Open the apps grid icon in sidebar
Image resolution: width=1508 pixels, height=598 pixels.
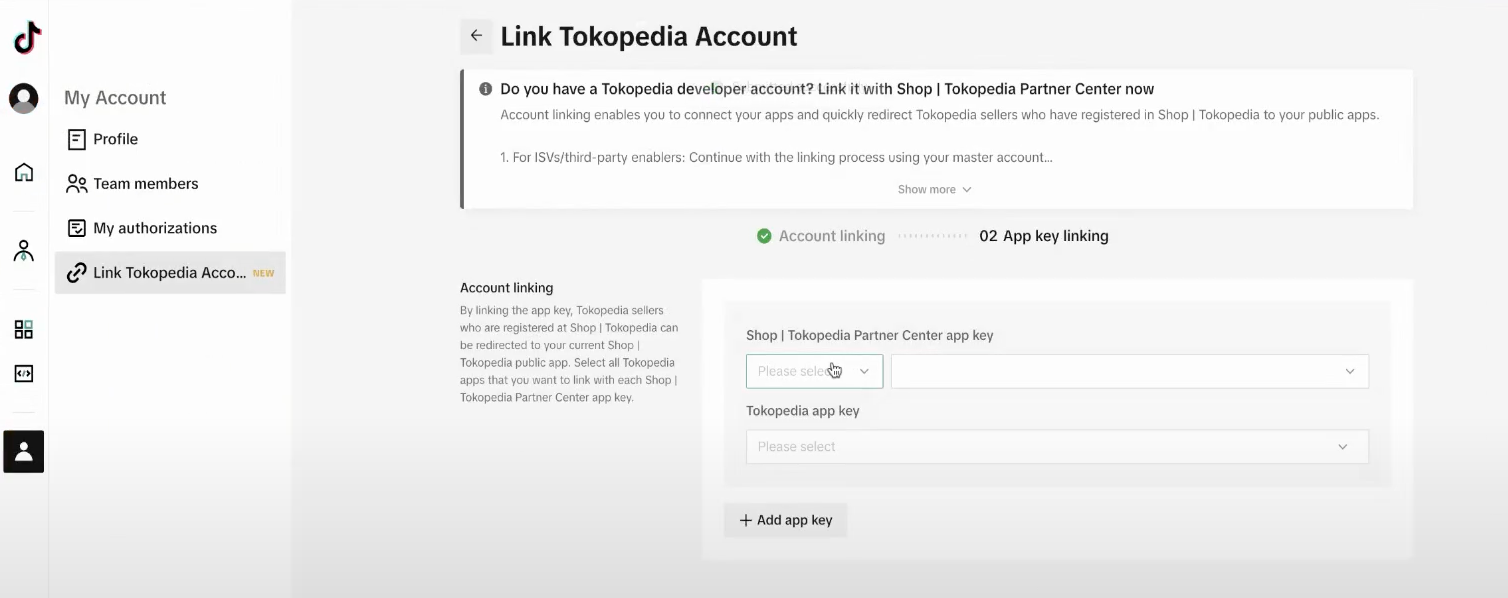pos(24,330)
